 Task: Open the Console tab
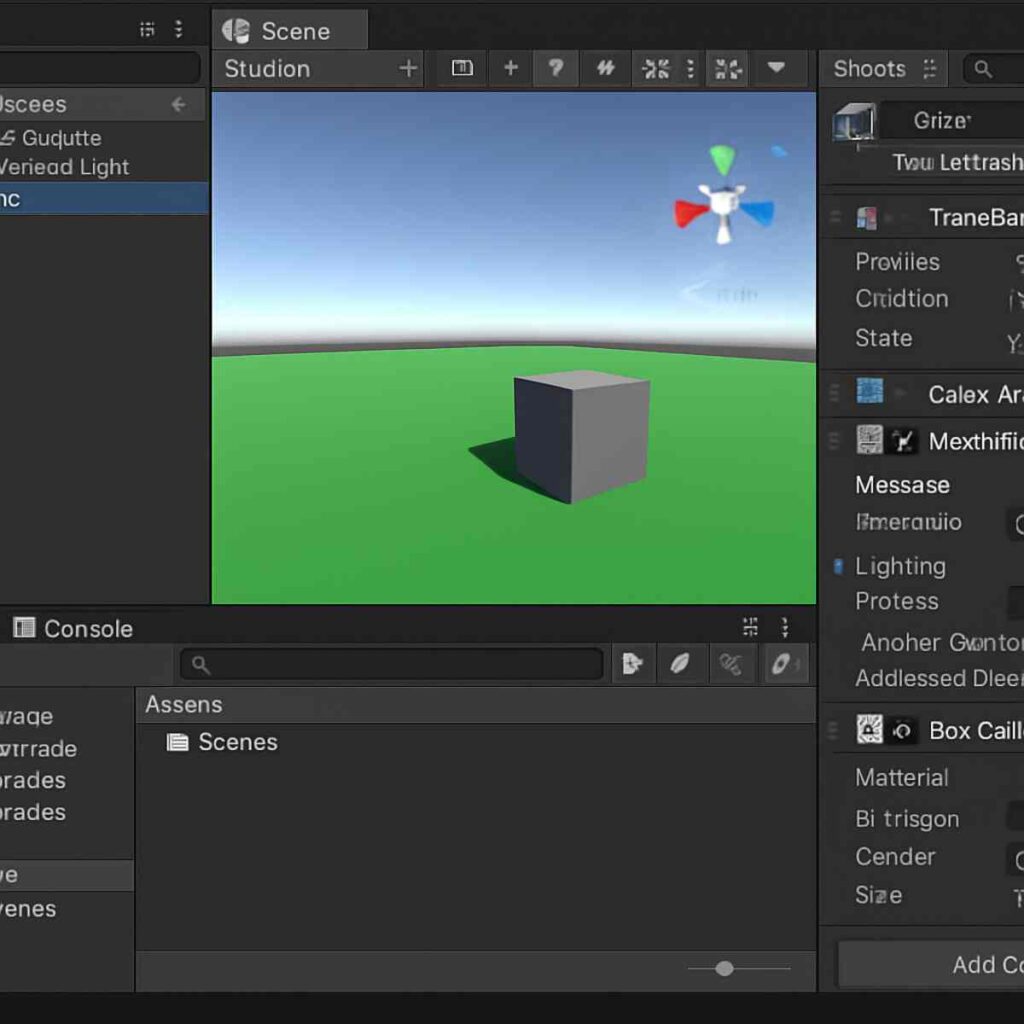point(73,628)
